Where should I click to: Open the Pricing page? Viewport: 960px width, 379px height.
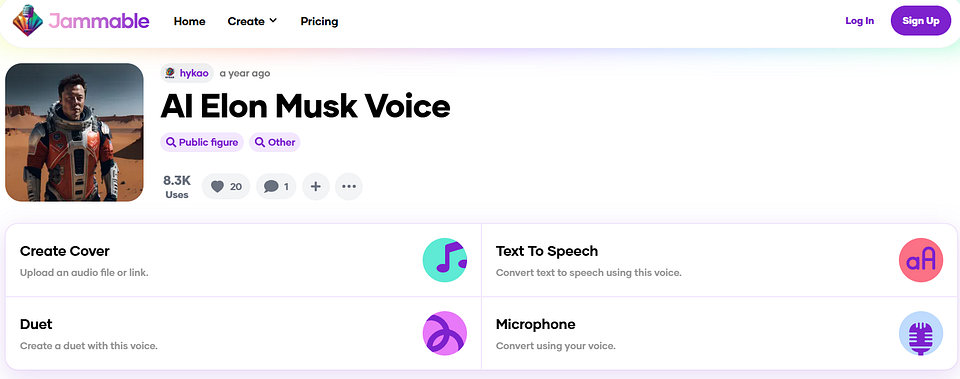pyautogui.click(x=319, y=21)
